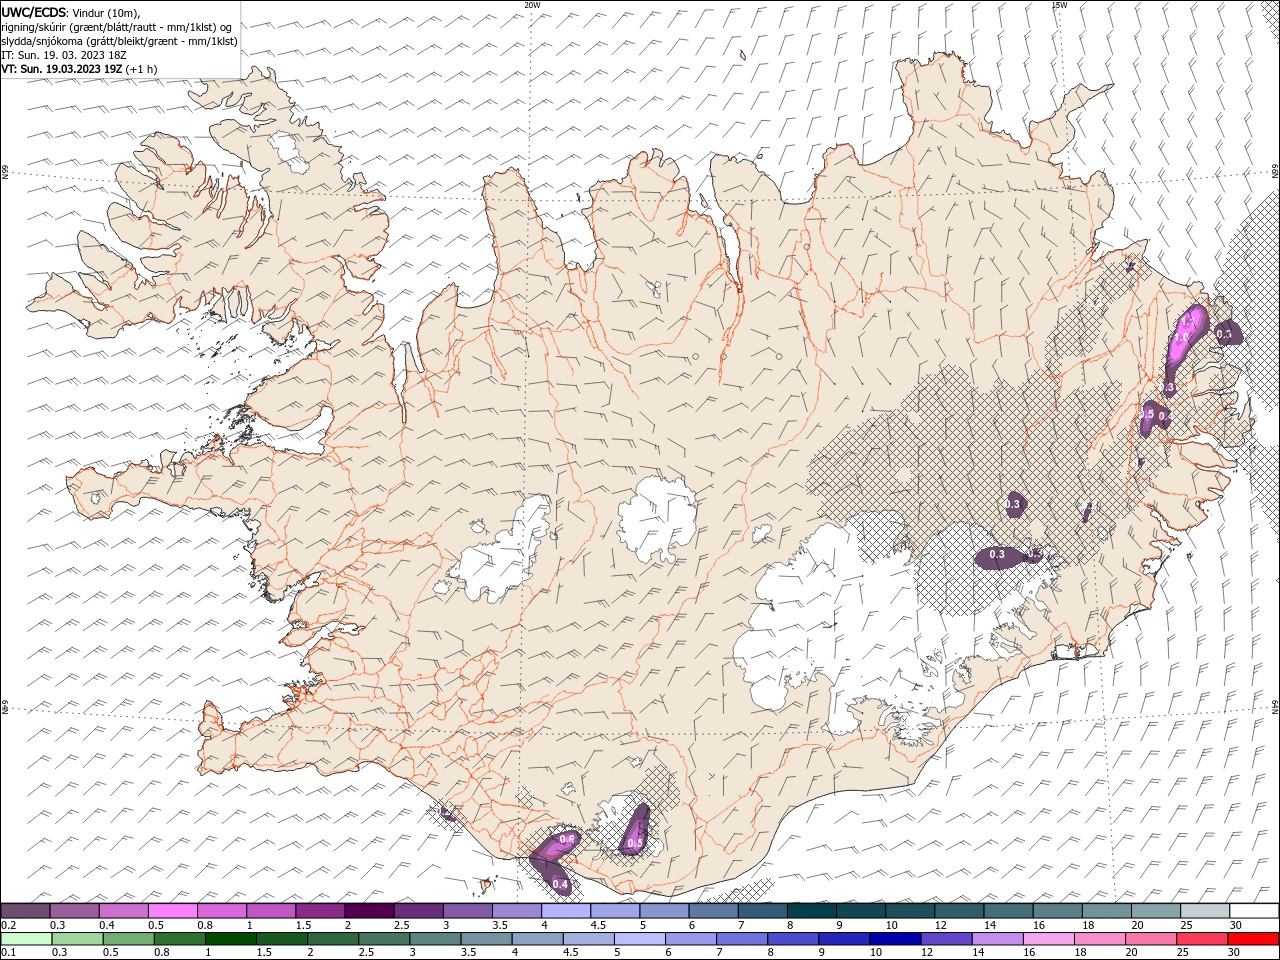Click the '20' label in the lower legend row

pos(1131,953)
